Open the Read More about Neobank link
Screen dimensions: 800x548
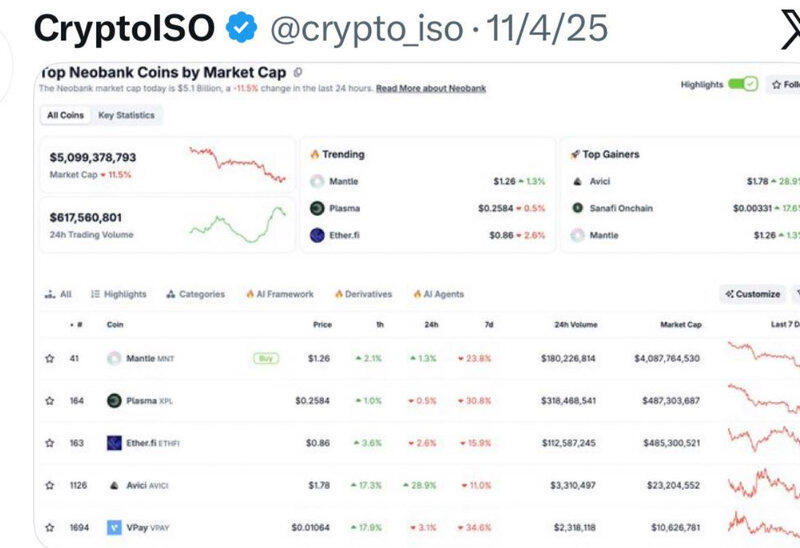431,88
